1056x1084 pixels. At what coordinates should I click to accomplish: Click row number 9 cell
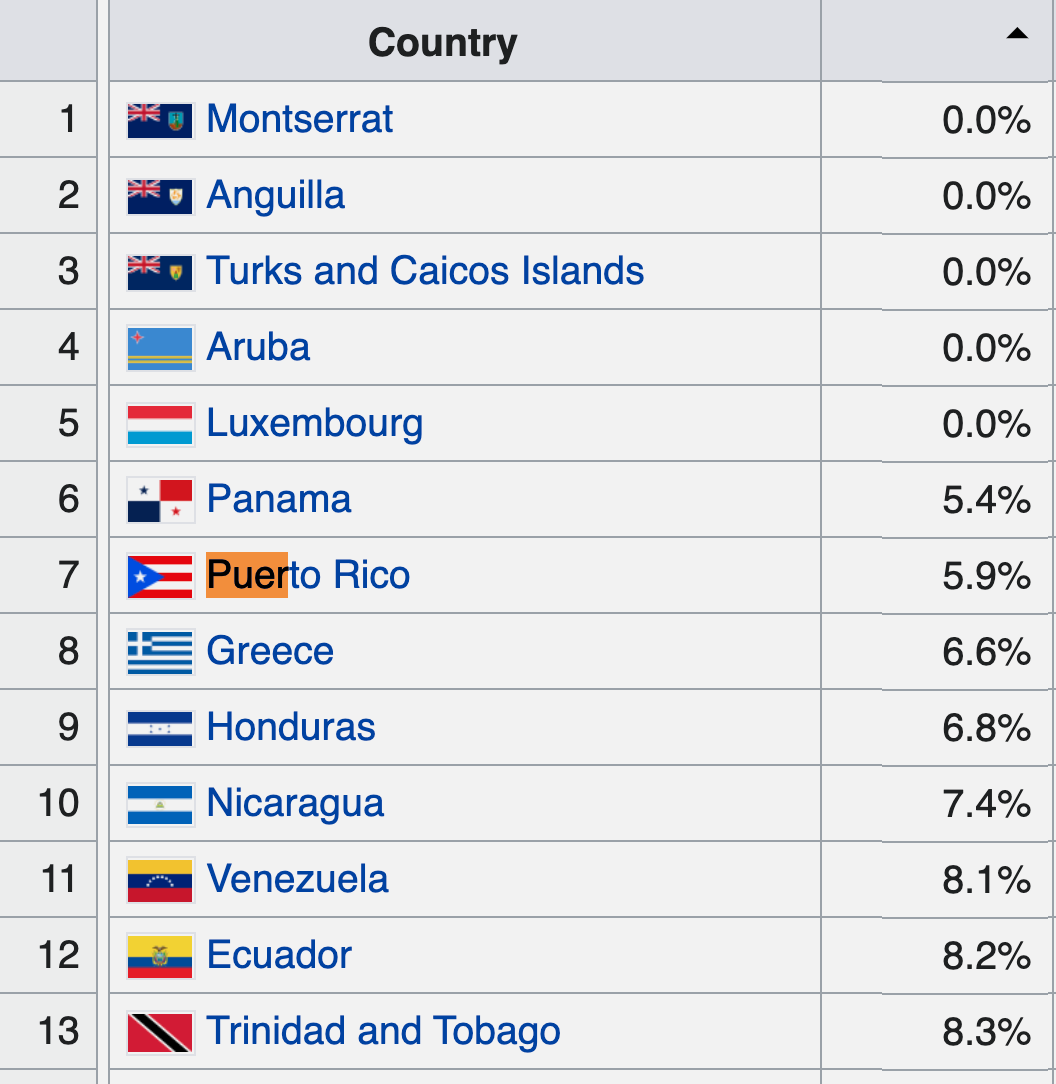click(68, 727)
